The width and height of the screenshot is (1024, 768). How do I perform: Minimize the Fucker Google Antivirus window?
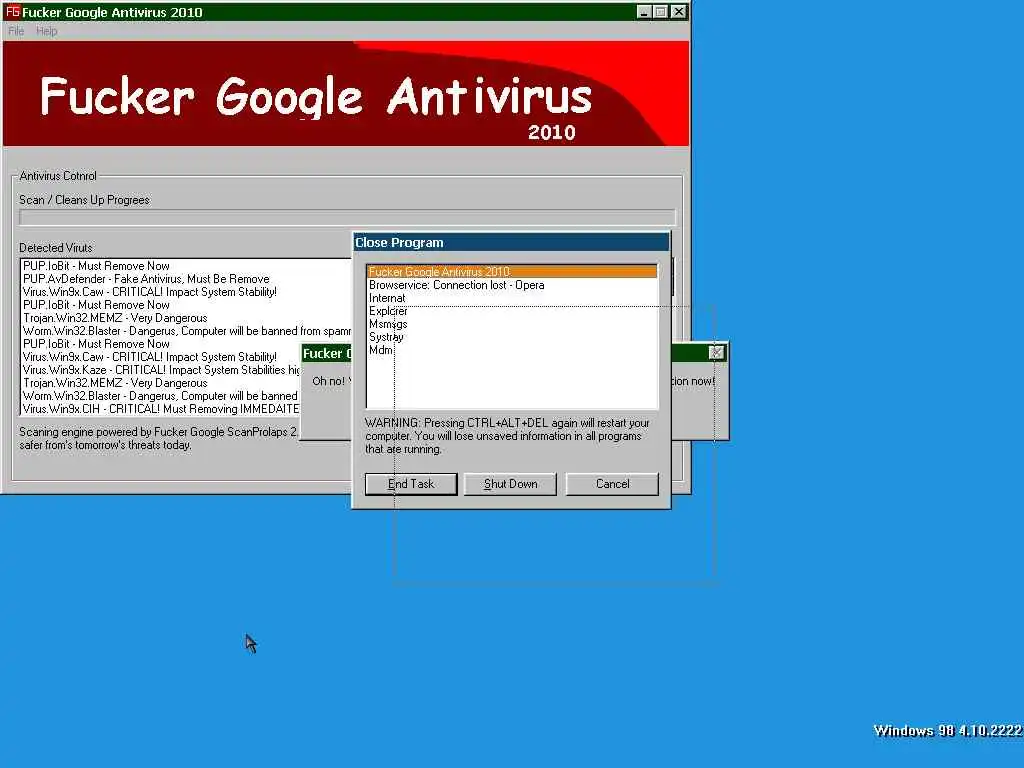[x=643, y=12]
